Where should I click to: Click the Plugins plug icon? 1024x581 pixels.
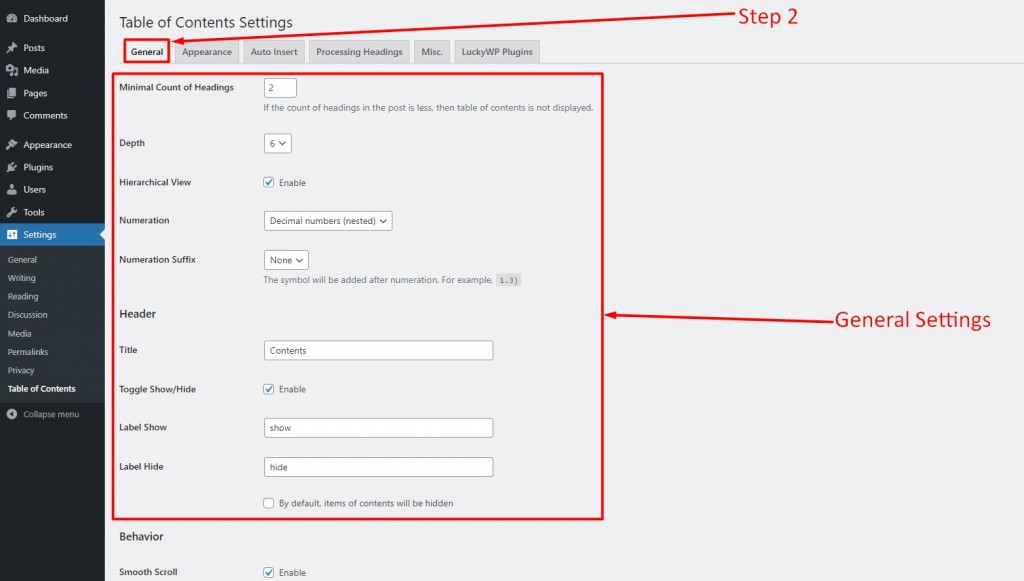[x=12, y=167]
